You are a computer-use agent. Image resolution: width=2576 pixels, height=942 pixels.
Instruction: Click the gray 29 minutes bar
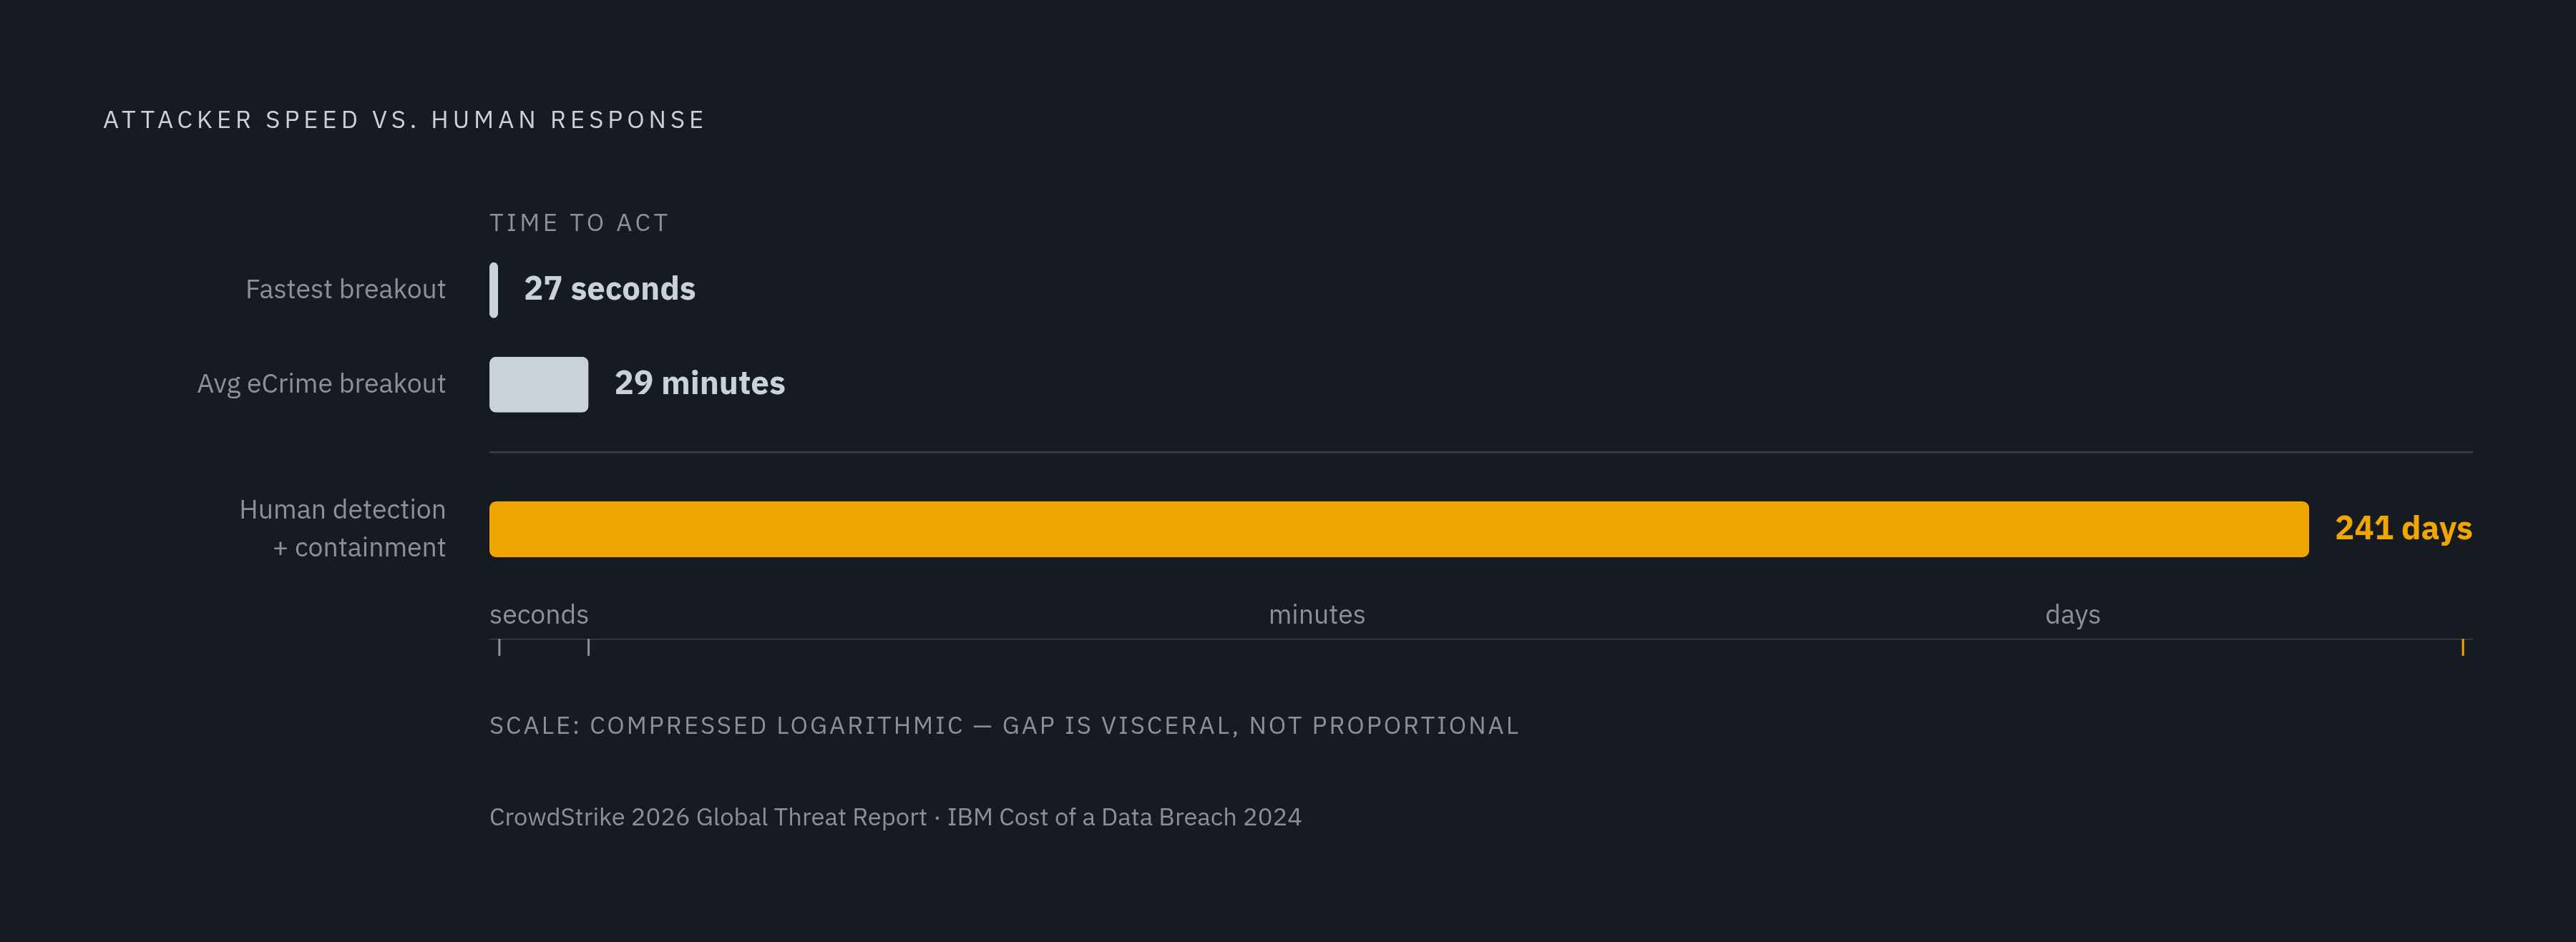(538, 384)
